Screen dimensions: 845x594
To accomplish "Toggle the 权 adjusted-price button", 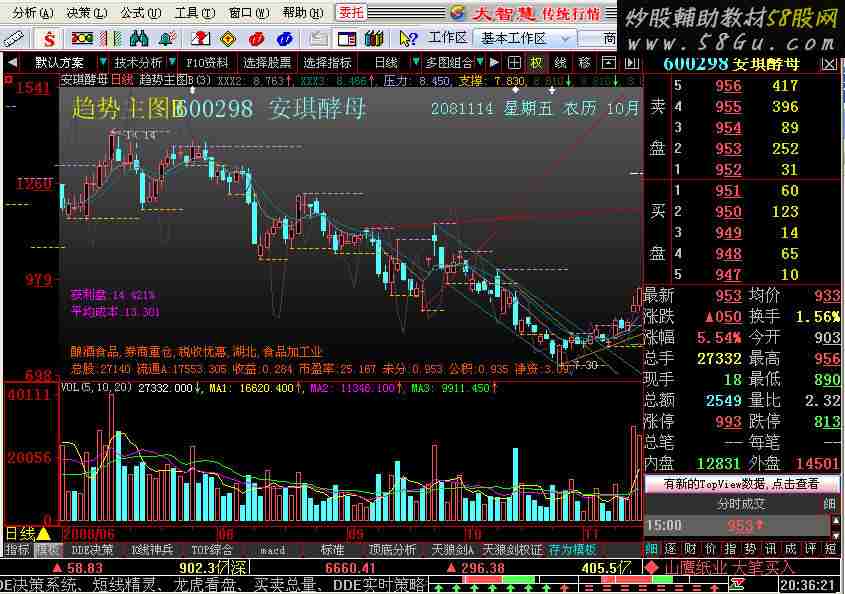I will [x=536, y=64].
